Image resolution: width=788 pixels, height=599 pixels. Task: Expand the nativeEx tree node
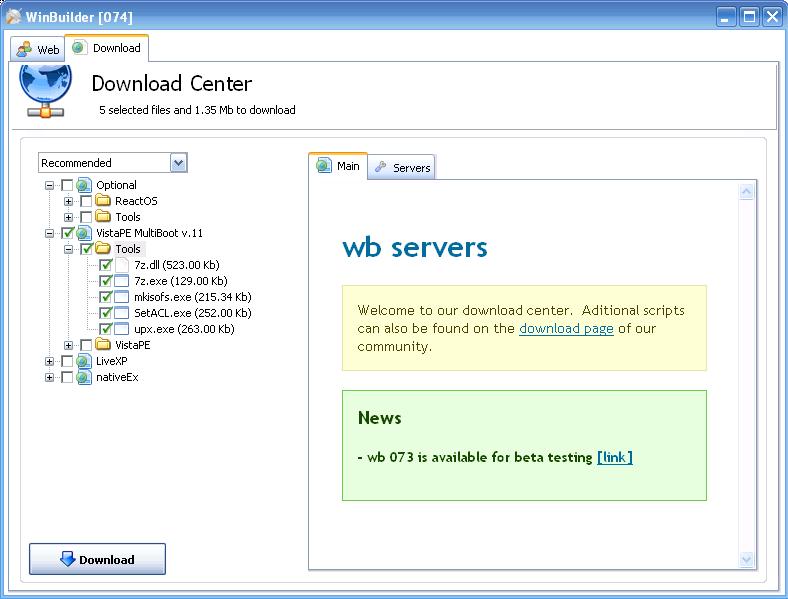(x=49, y=377)
